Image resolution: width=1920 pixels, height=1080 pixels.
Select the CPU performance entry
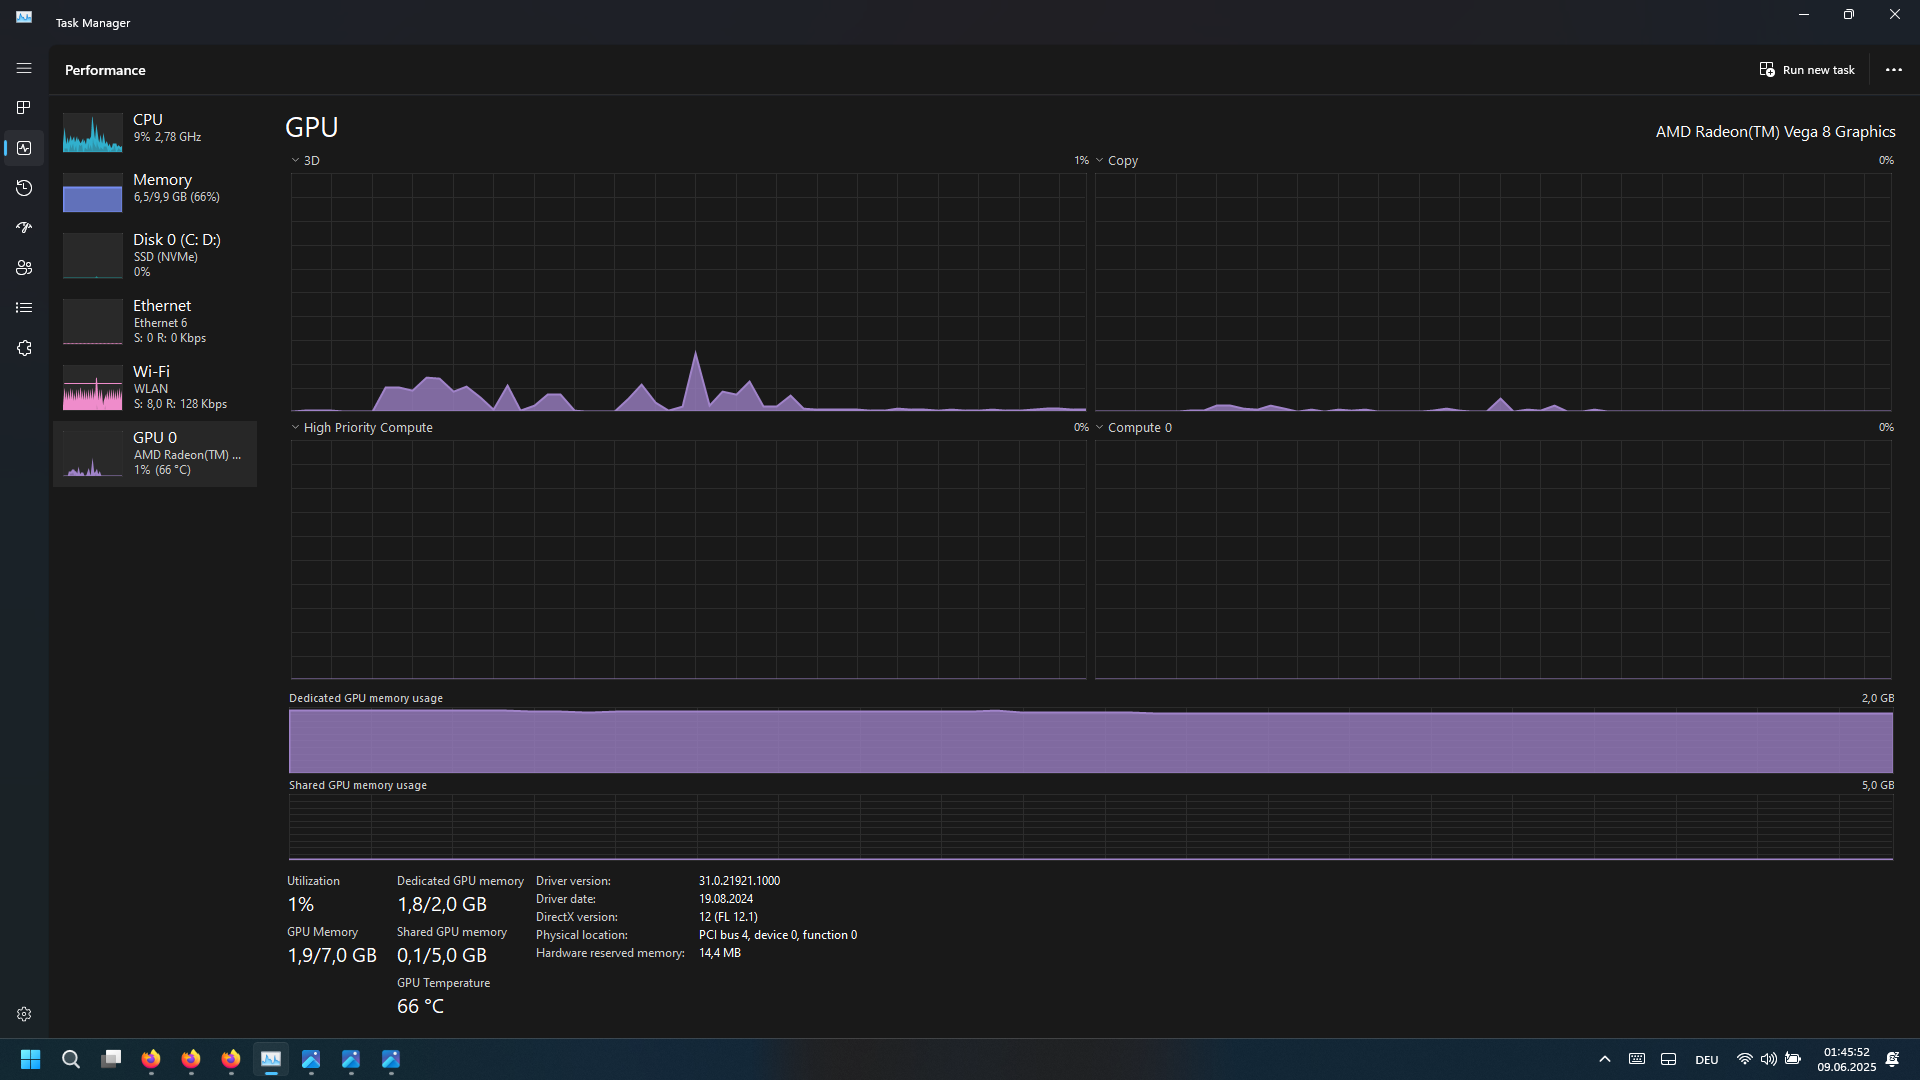point(155,132)
